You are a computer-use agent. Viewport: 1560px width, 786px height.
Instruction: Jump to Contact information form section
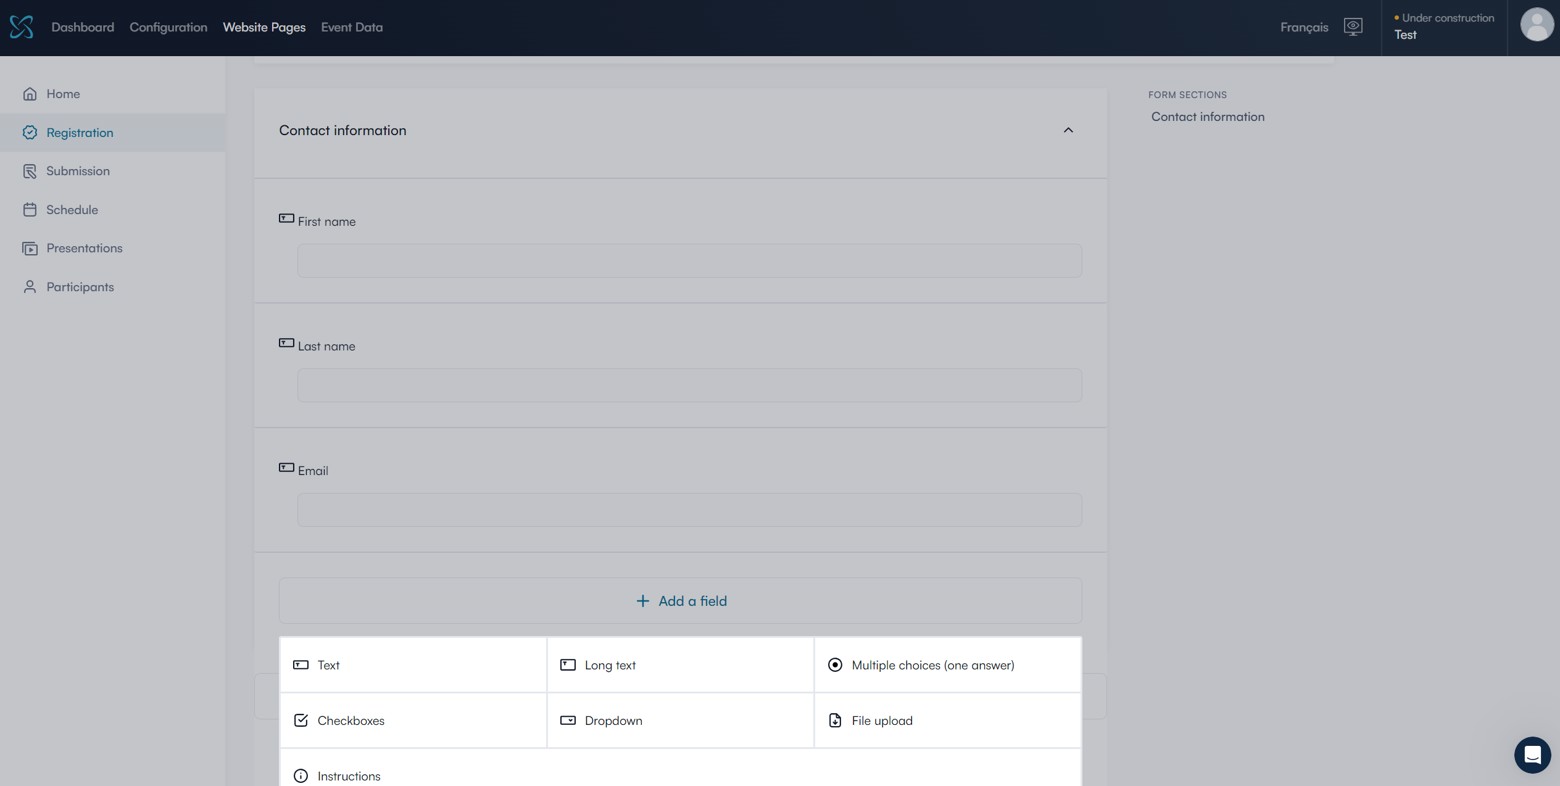coord(1207,117)
